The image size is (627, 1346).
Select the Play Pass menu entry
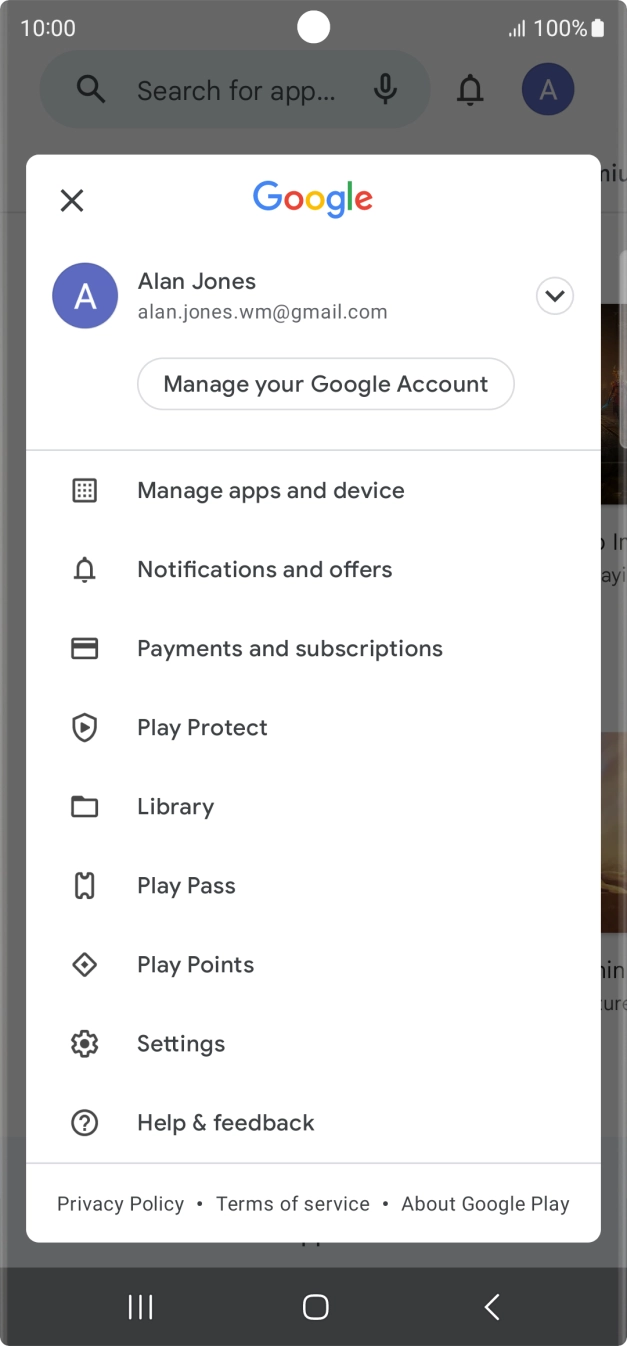pyautogui.click(x=186, y=886)
